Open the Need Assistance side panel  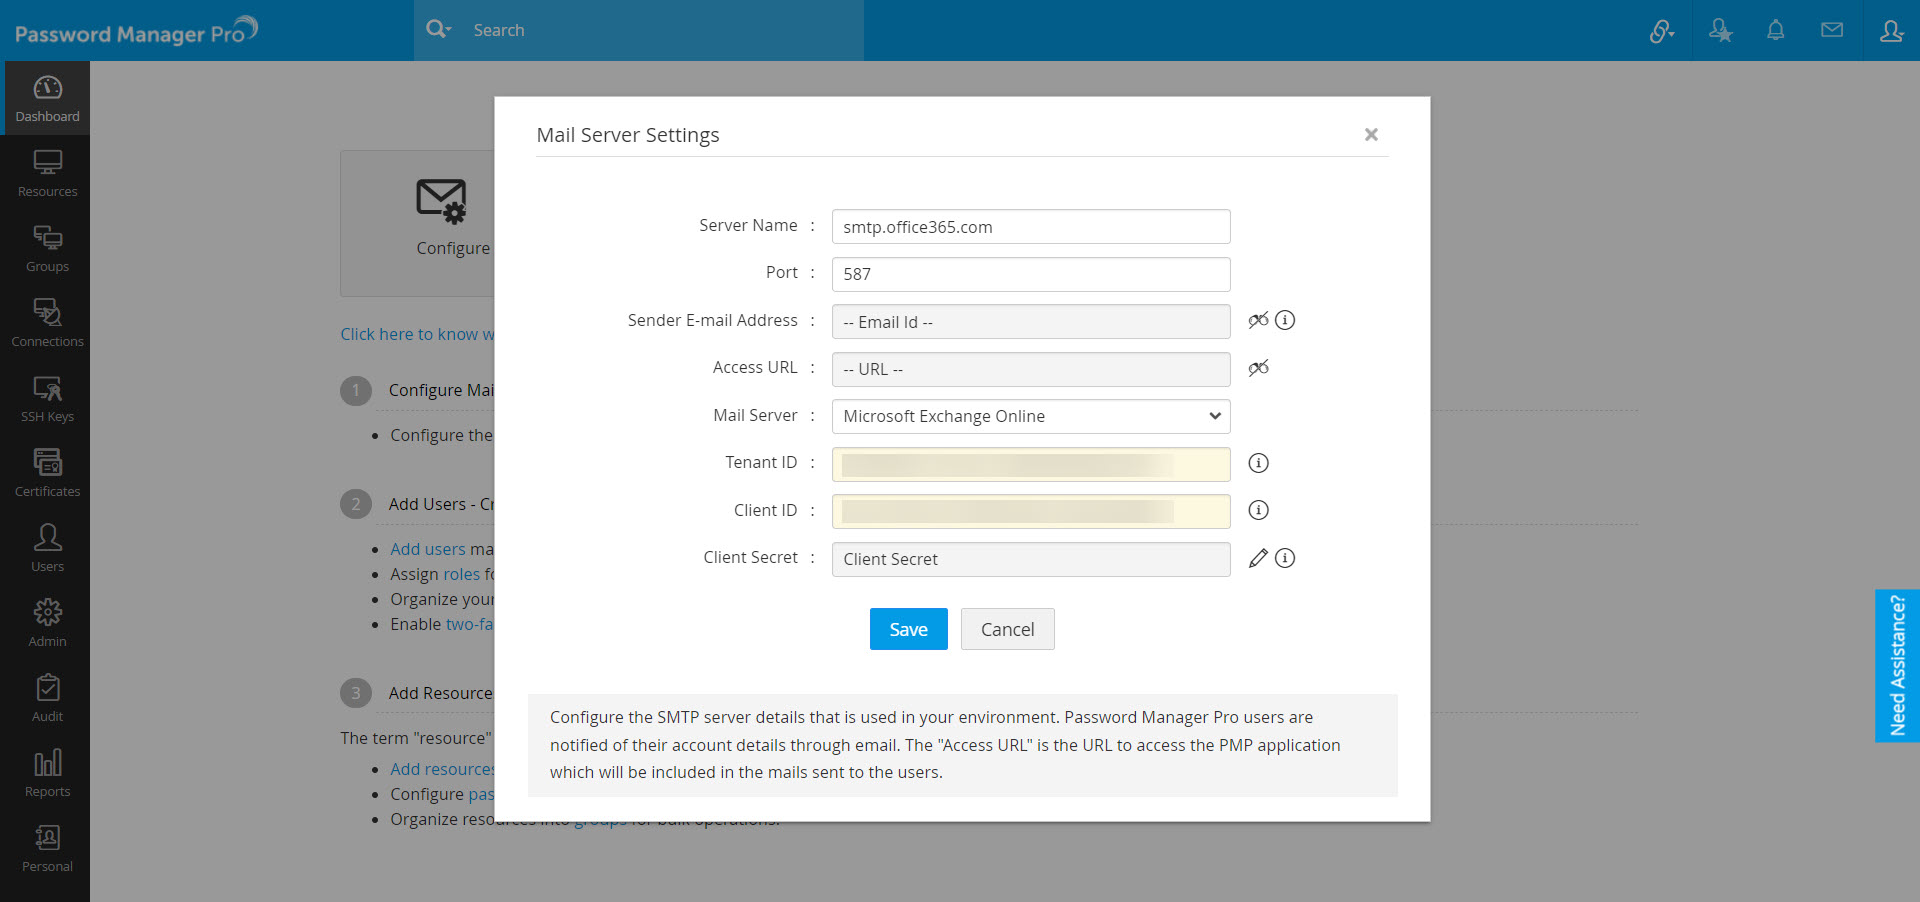click(x=1897, y=665)
